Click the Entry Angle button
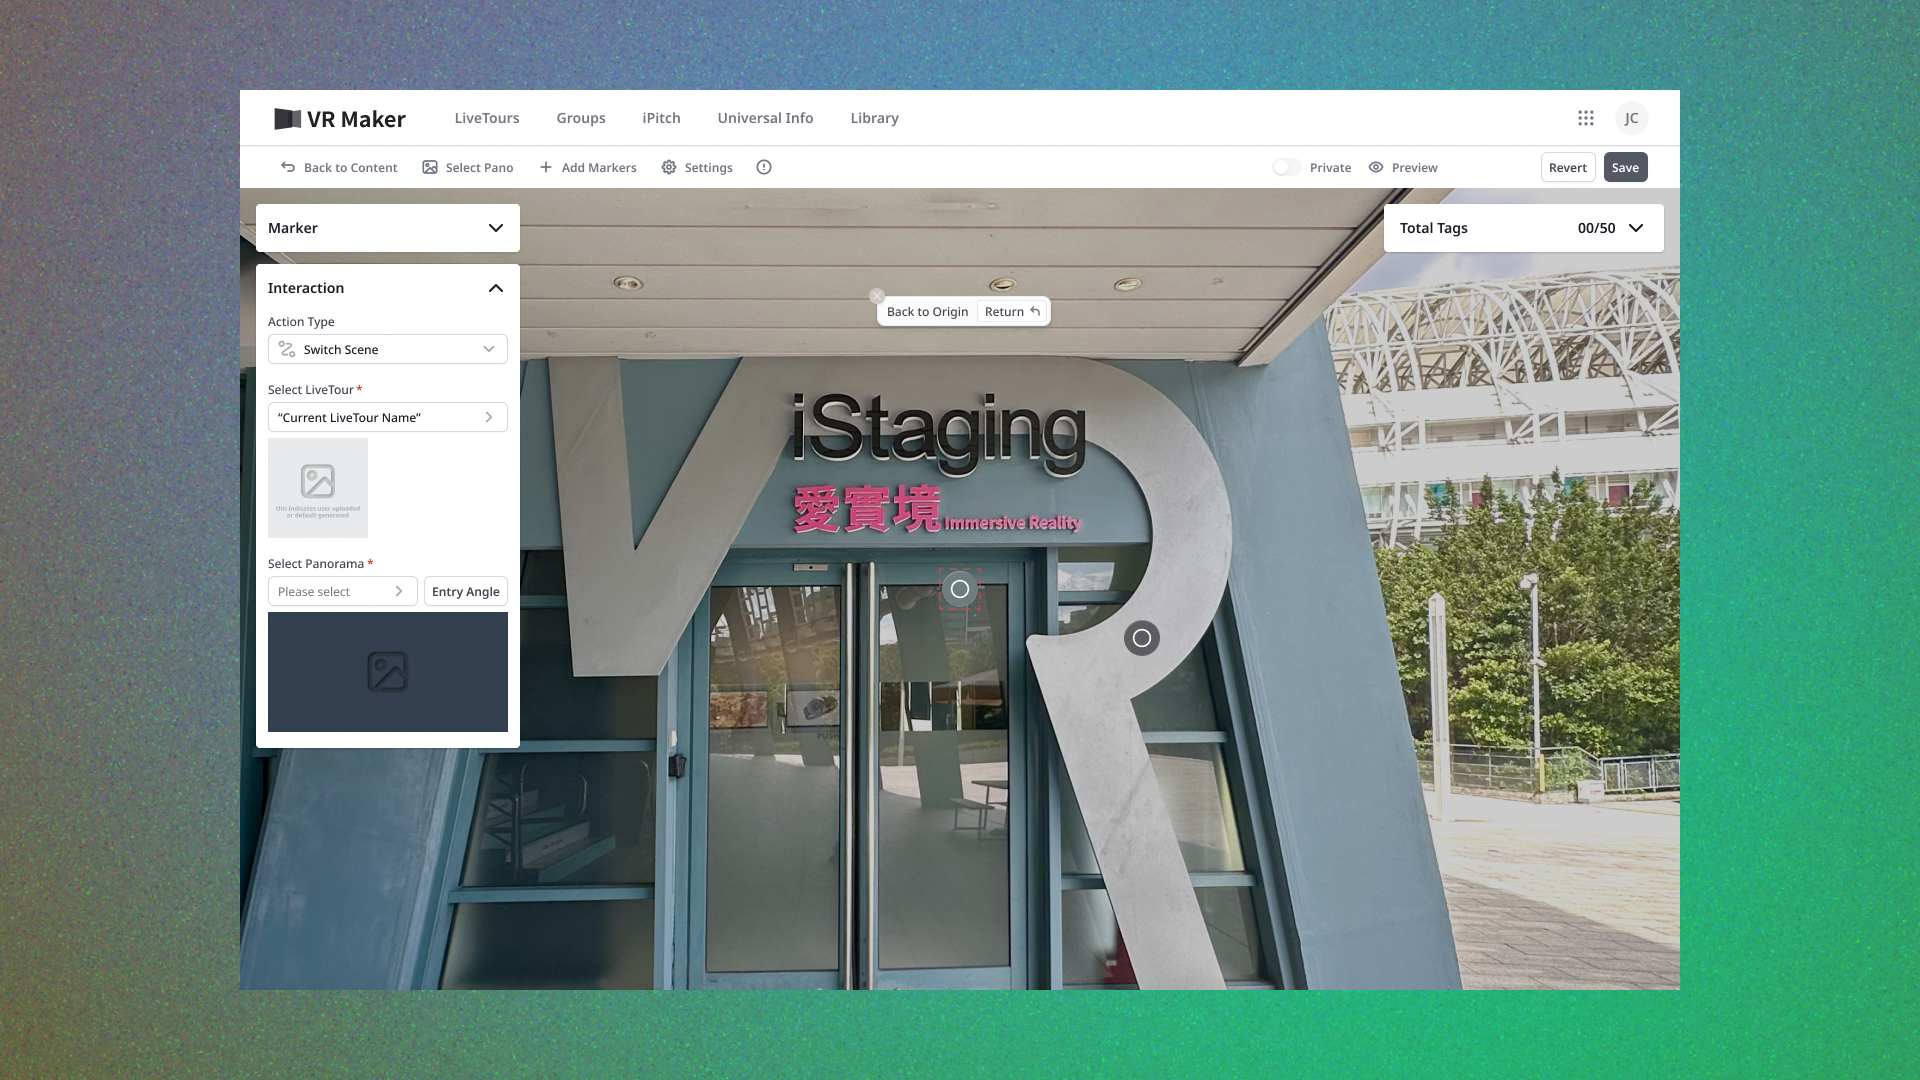This screenshot has width=1920, height=1080. [x=466, y=591]
